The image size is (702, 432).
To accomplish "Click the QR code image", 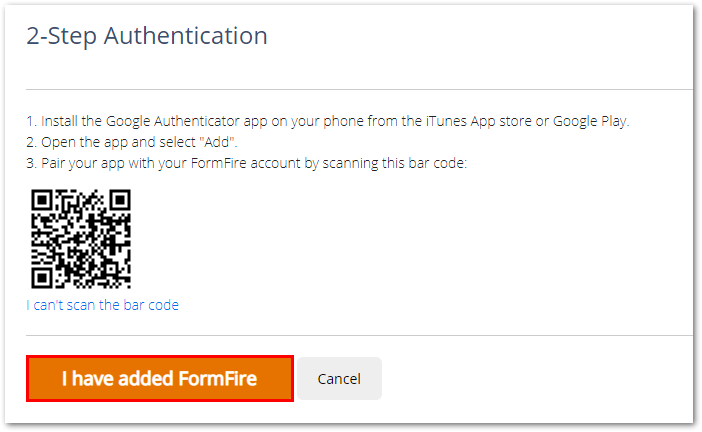I will pyautogui.click(x=81, y=239).
